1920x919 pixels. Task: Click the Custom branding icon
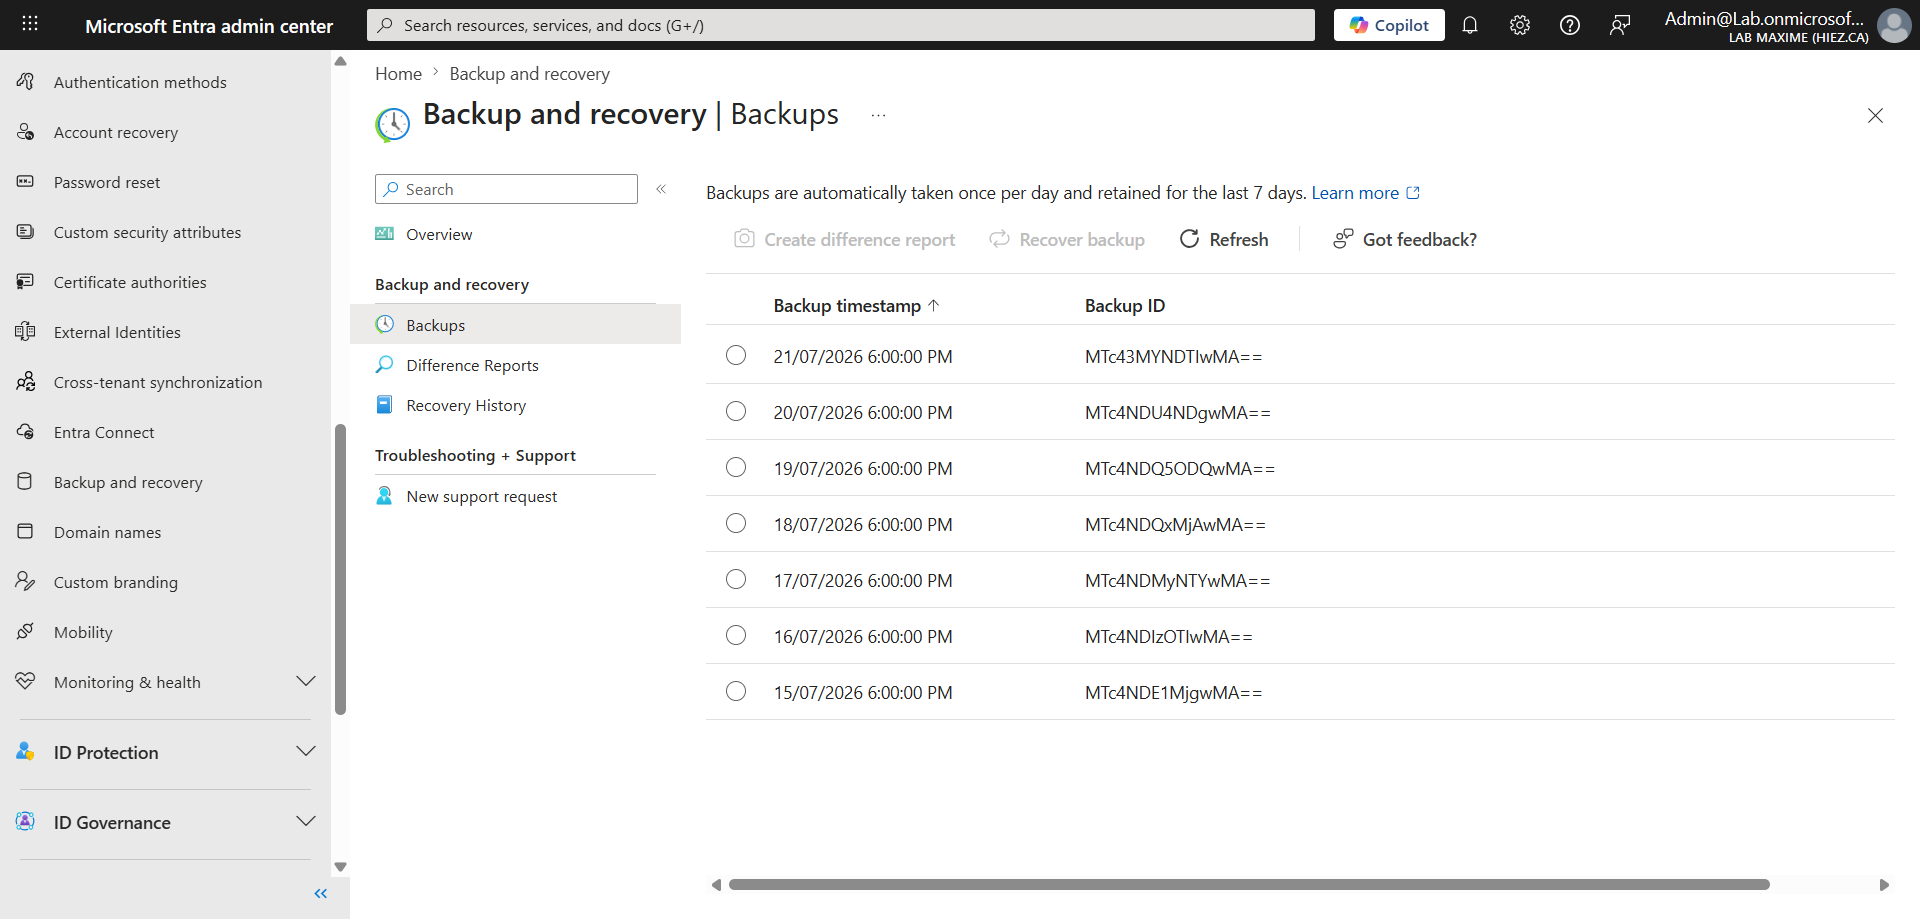(26, 581)
